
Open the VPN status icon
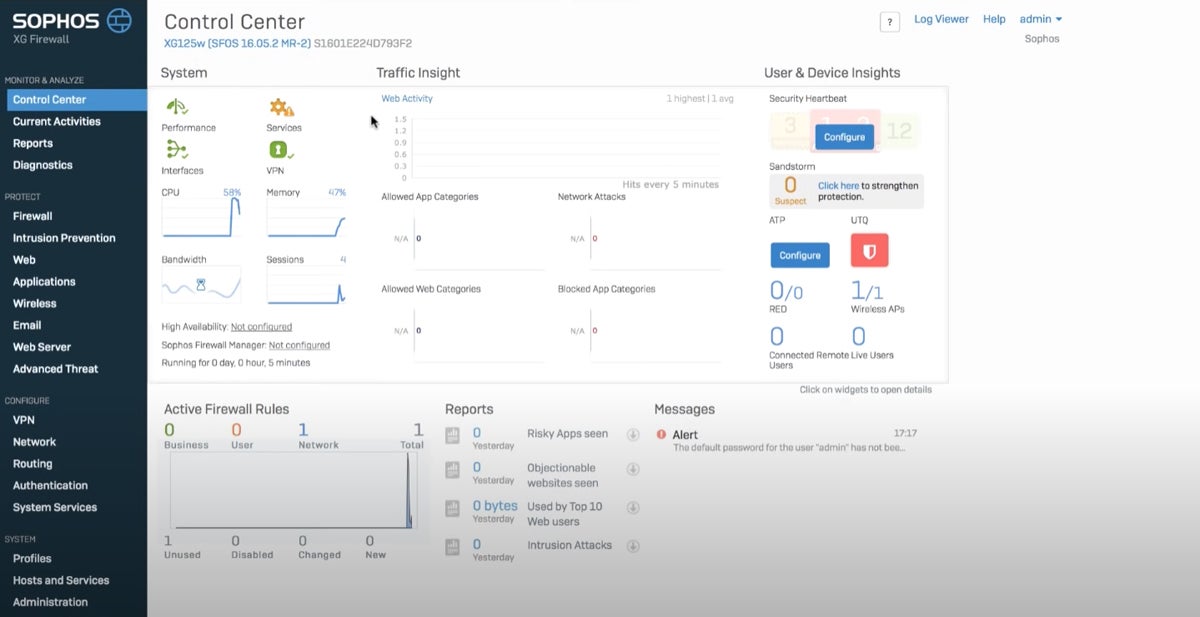[280, 150]
